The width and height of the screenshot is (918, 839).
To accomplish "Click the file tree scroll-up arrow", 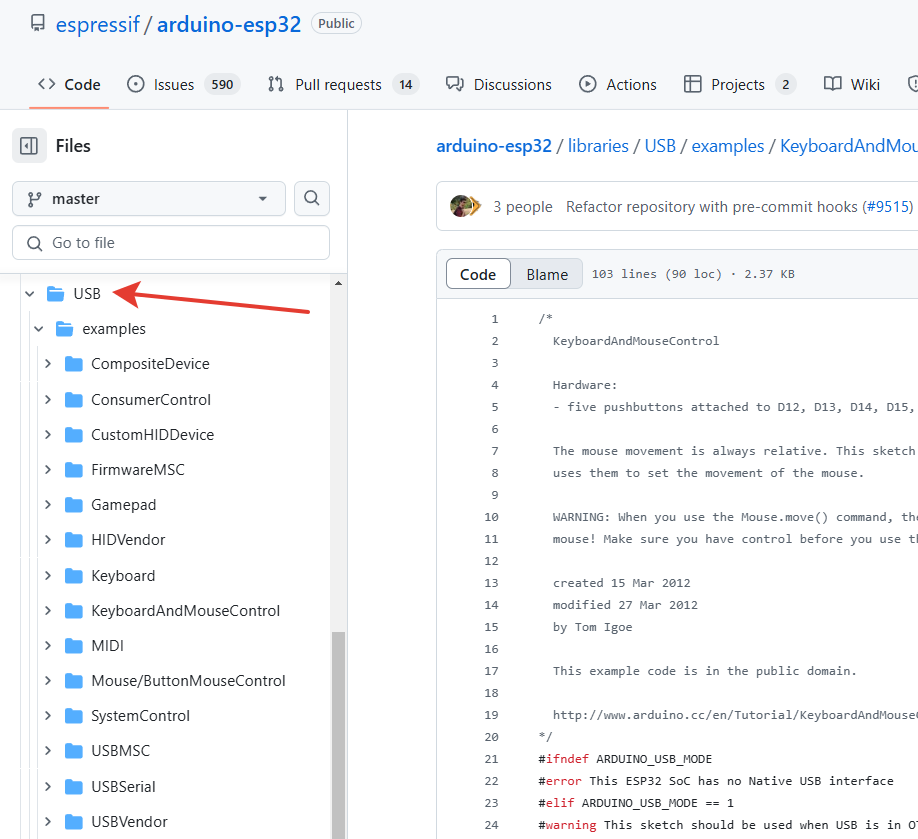I will 338,283.
